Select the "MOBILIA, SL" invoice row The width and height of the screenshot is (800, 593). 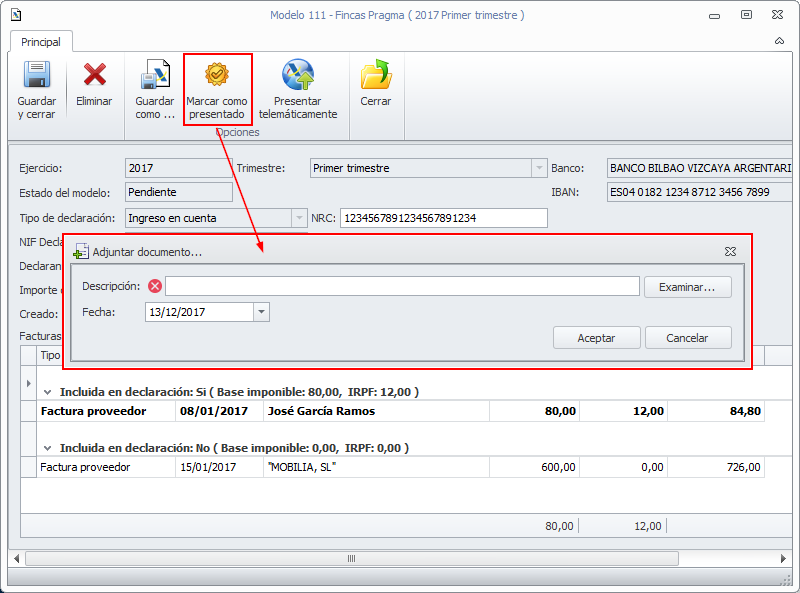click(399, 467)
